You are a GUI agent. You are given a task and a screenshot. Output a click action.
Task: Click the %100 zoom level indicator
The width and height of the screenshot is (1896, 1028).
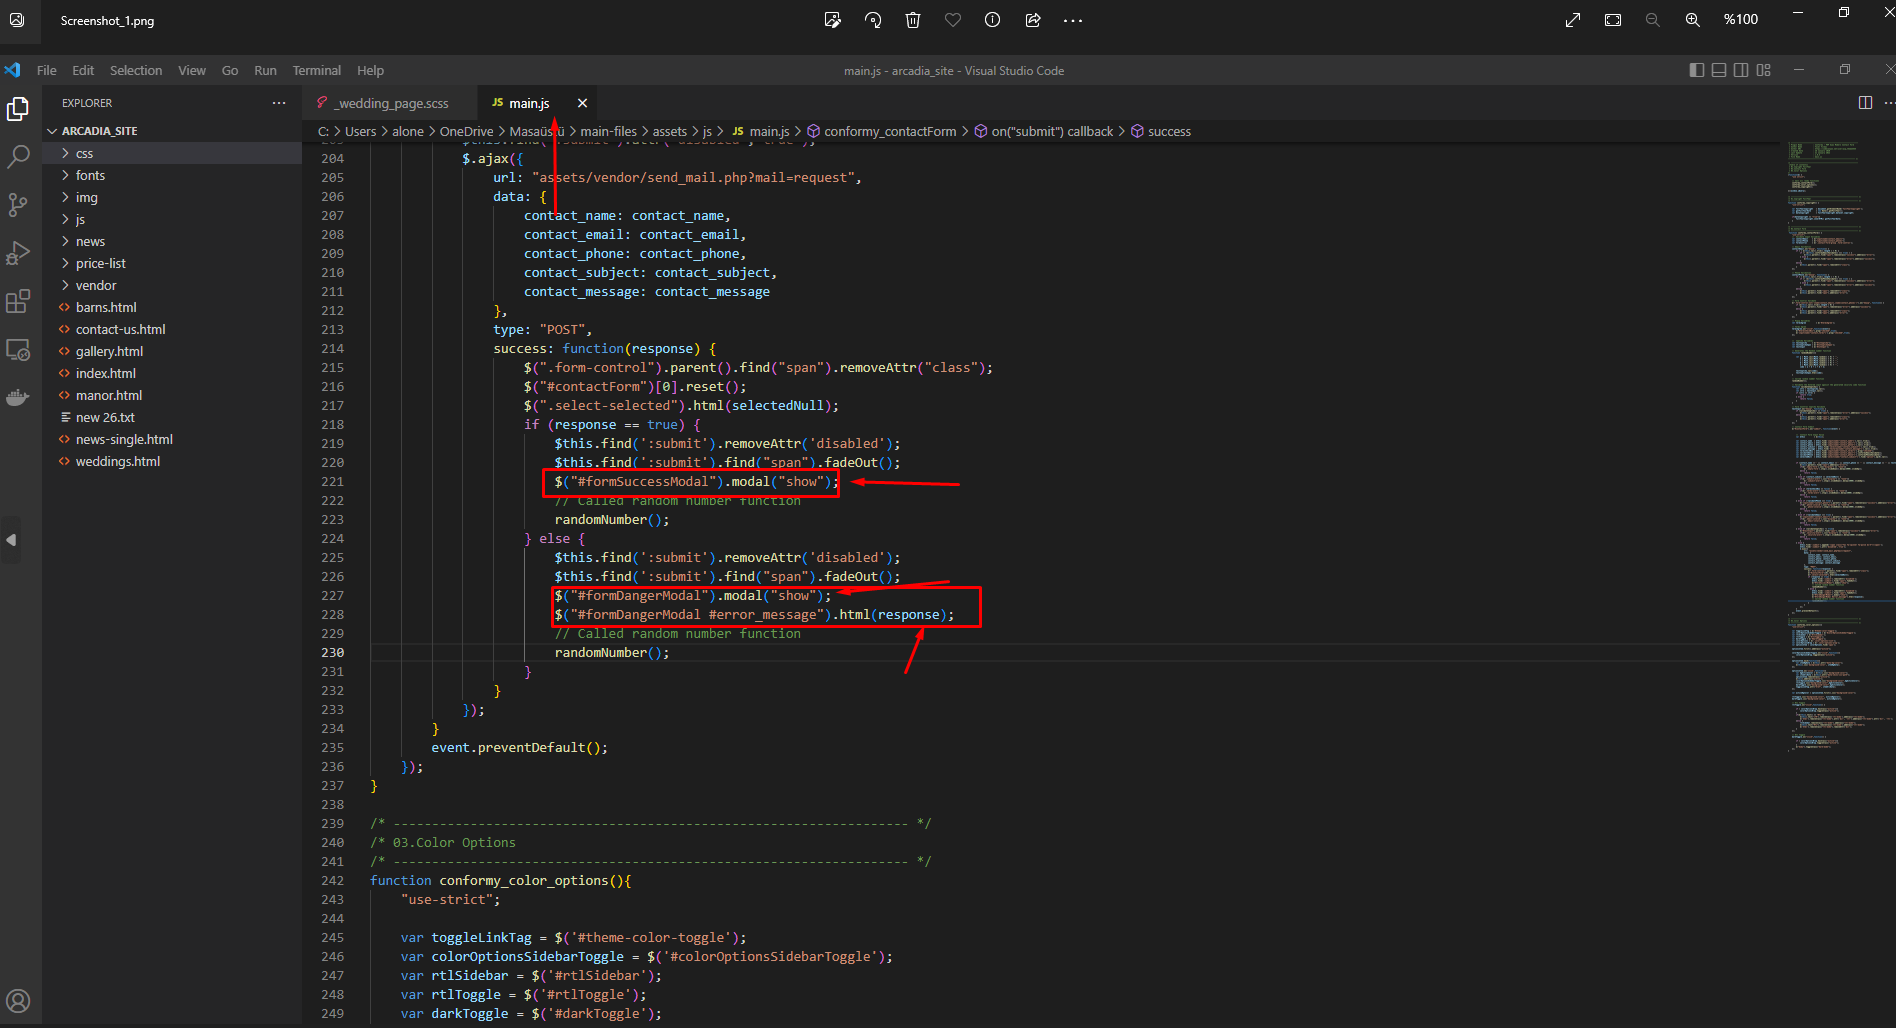click(1741, 20)
